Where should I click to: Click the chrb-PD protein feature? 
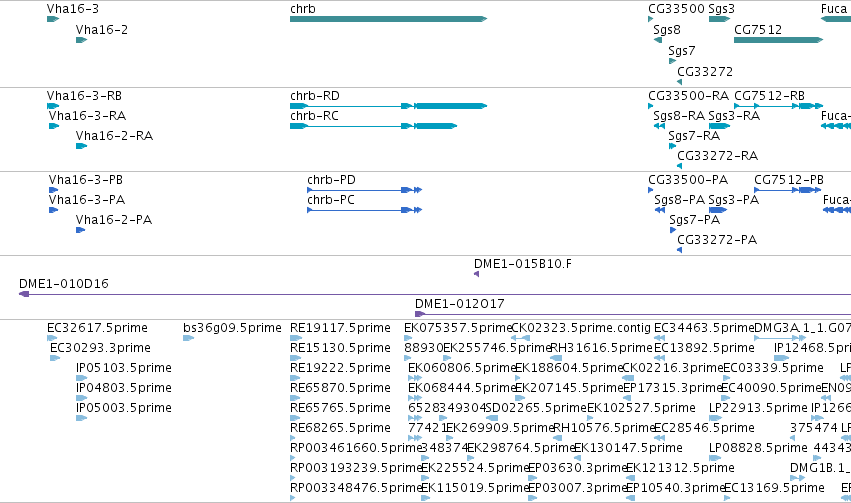point(365,190)
